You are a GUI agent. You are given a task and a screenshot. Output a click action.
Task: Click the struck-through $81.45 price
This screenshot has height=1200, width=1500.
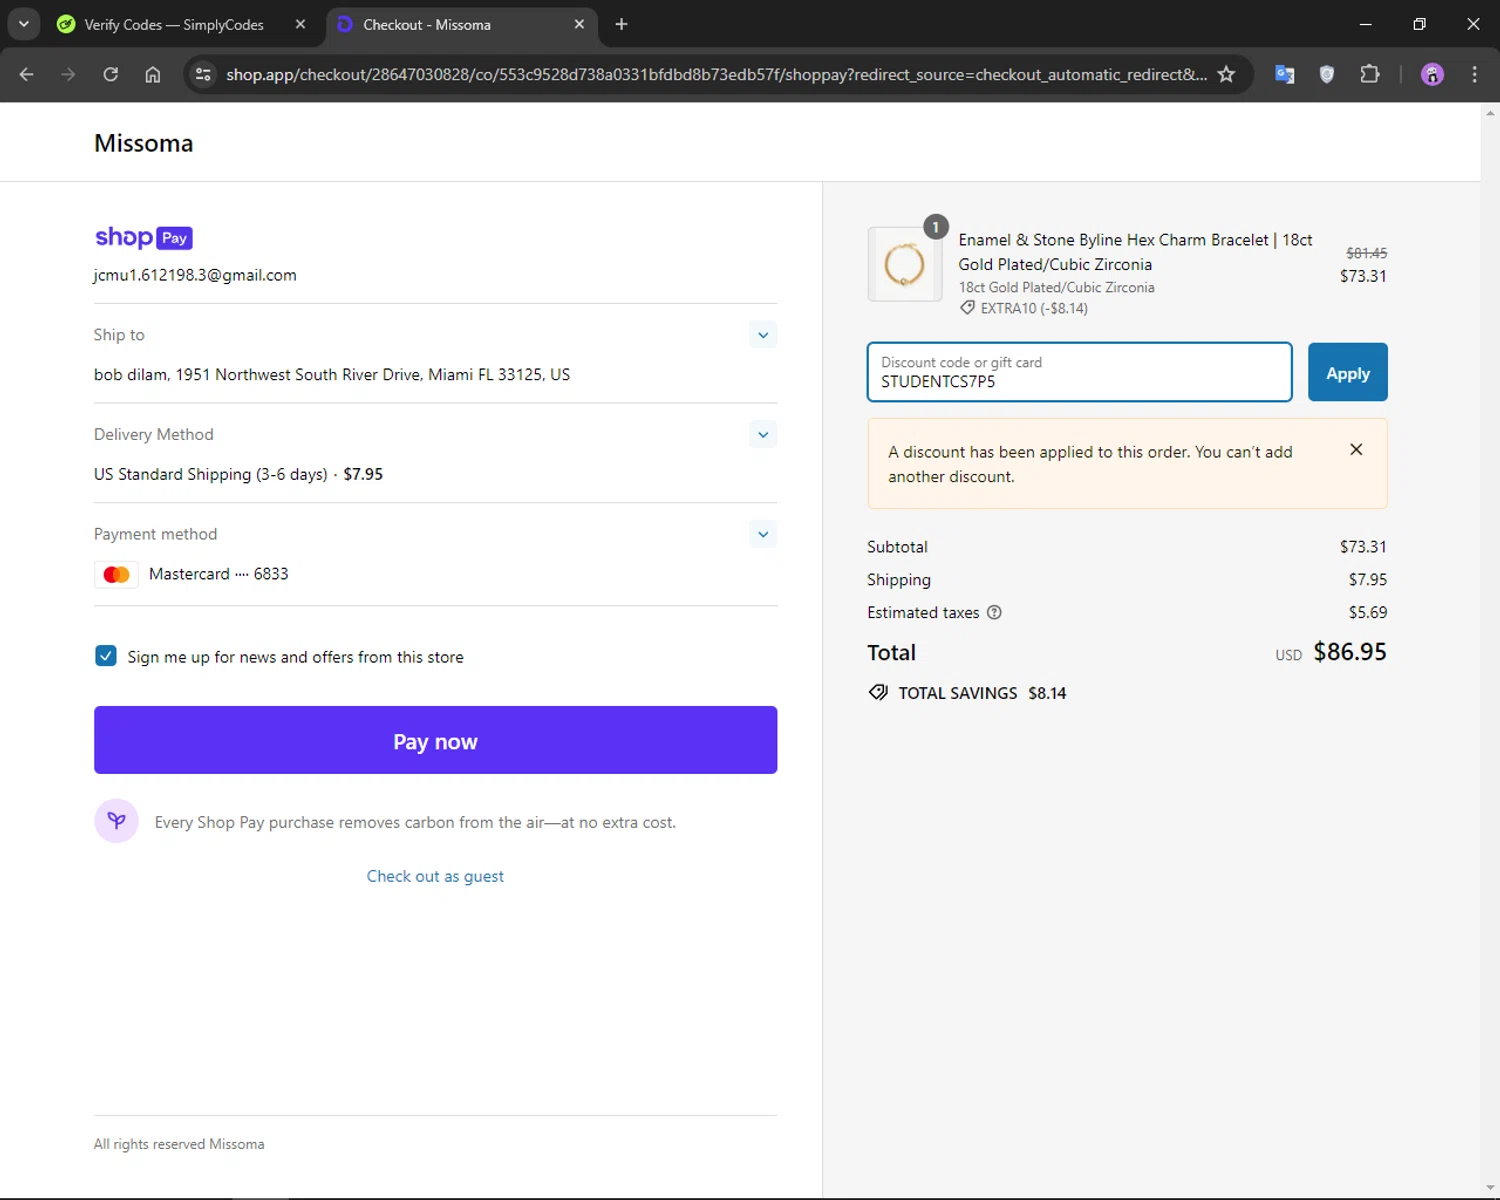(1366, 253)
